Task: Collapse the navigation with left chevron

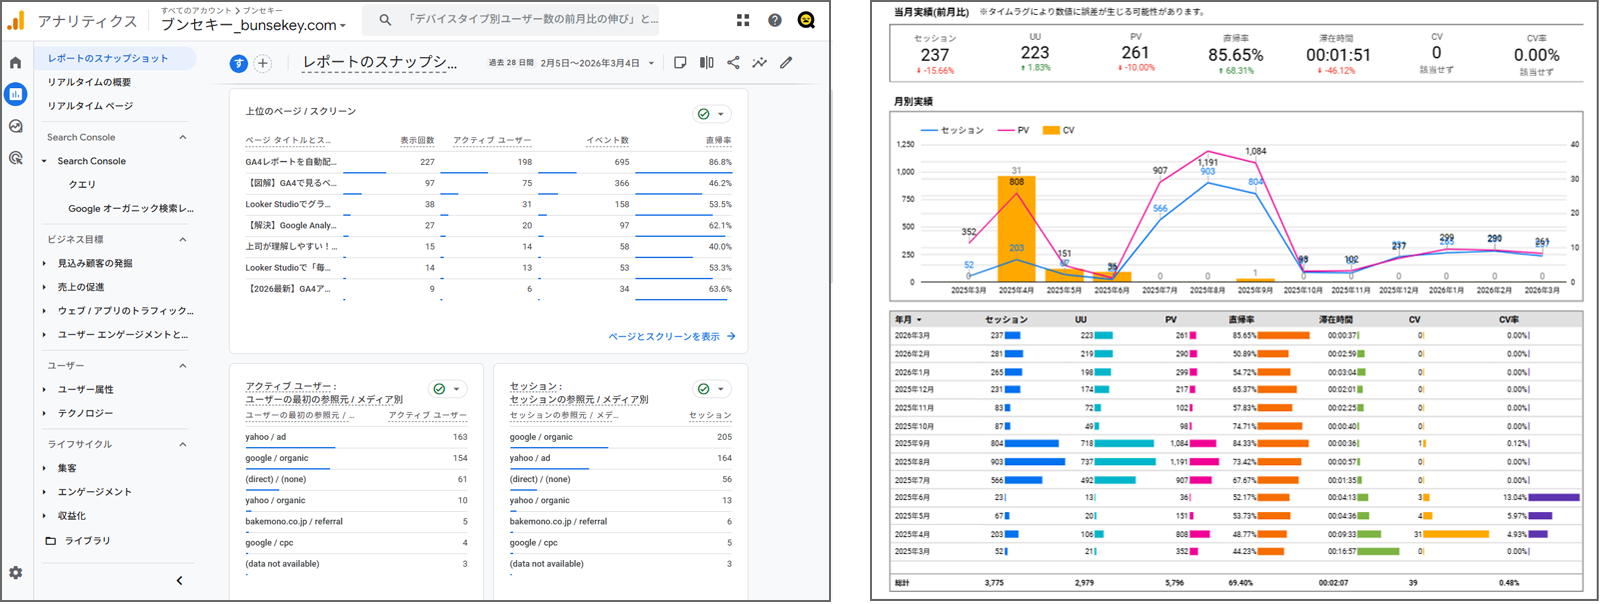Action: [180, 581]
